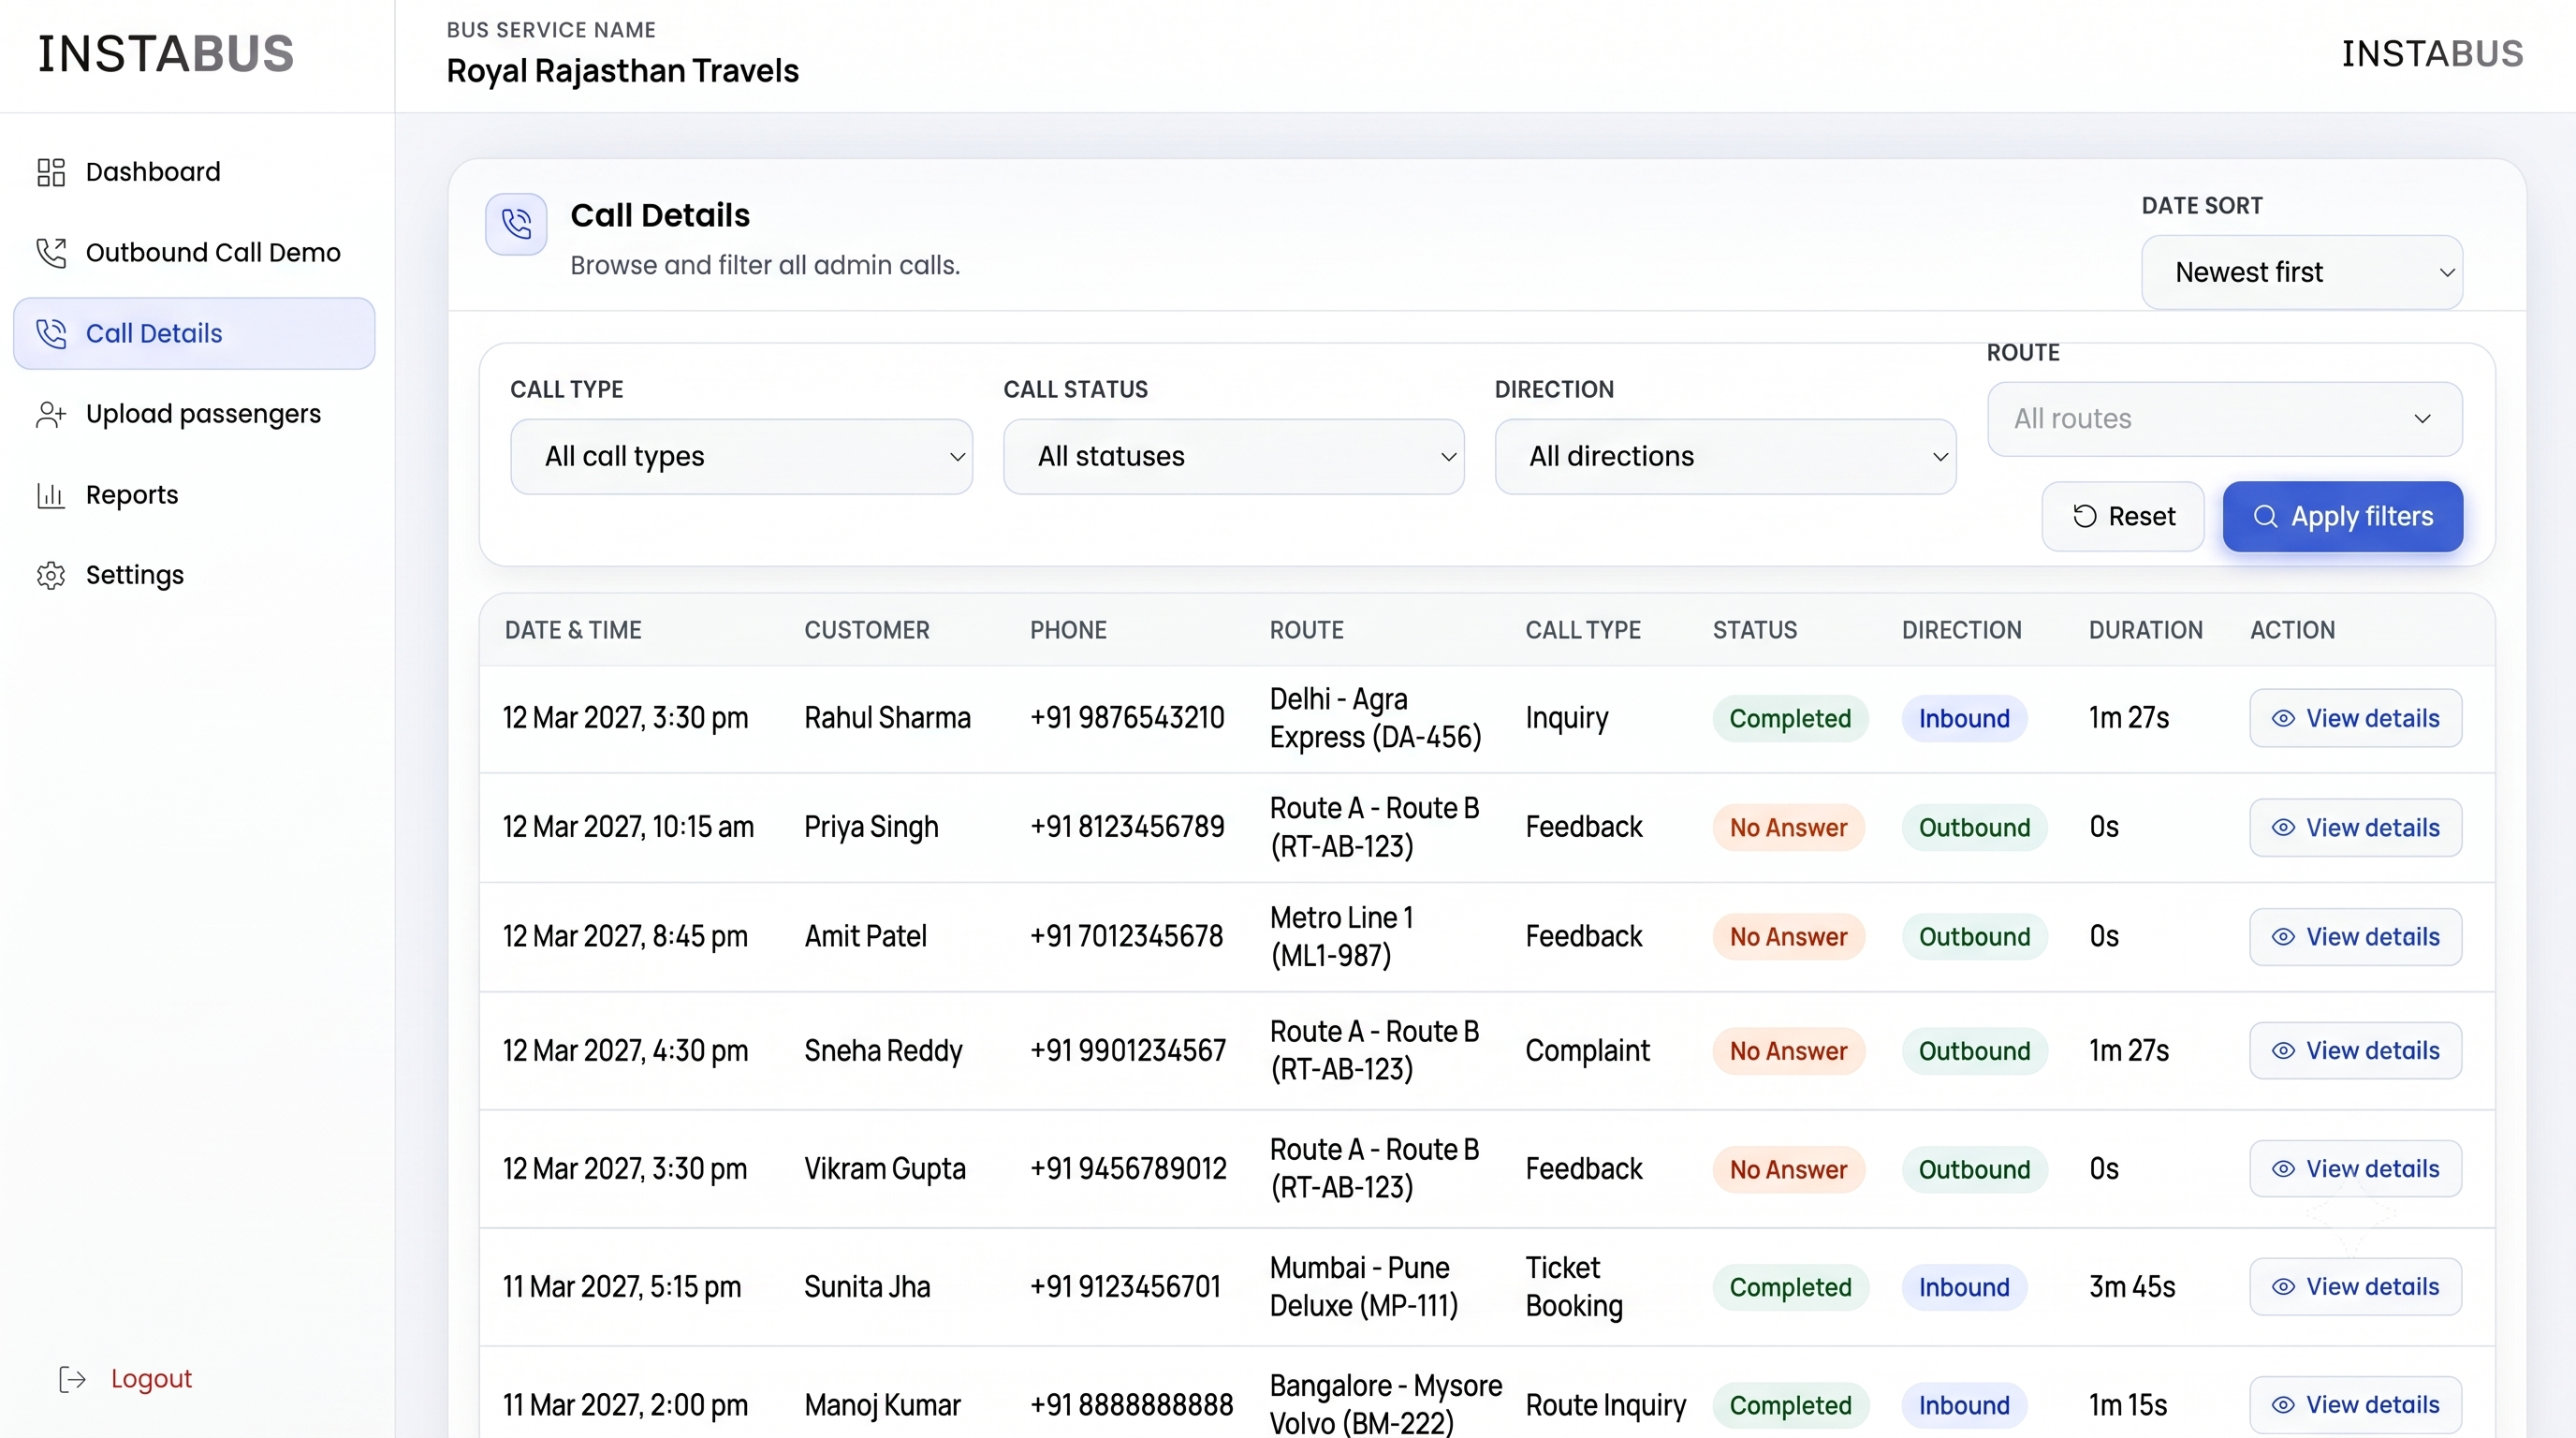The width and height of the screenshot is (2576, 1438).
Task: Click the eye icon in Manoj Kumar's row
Action: pyautogui.click(x=2283, y=1405)
